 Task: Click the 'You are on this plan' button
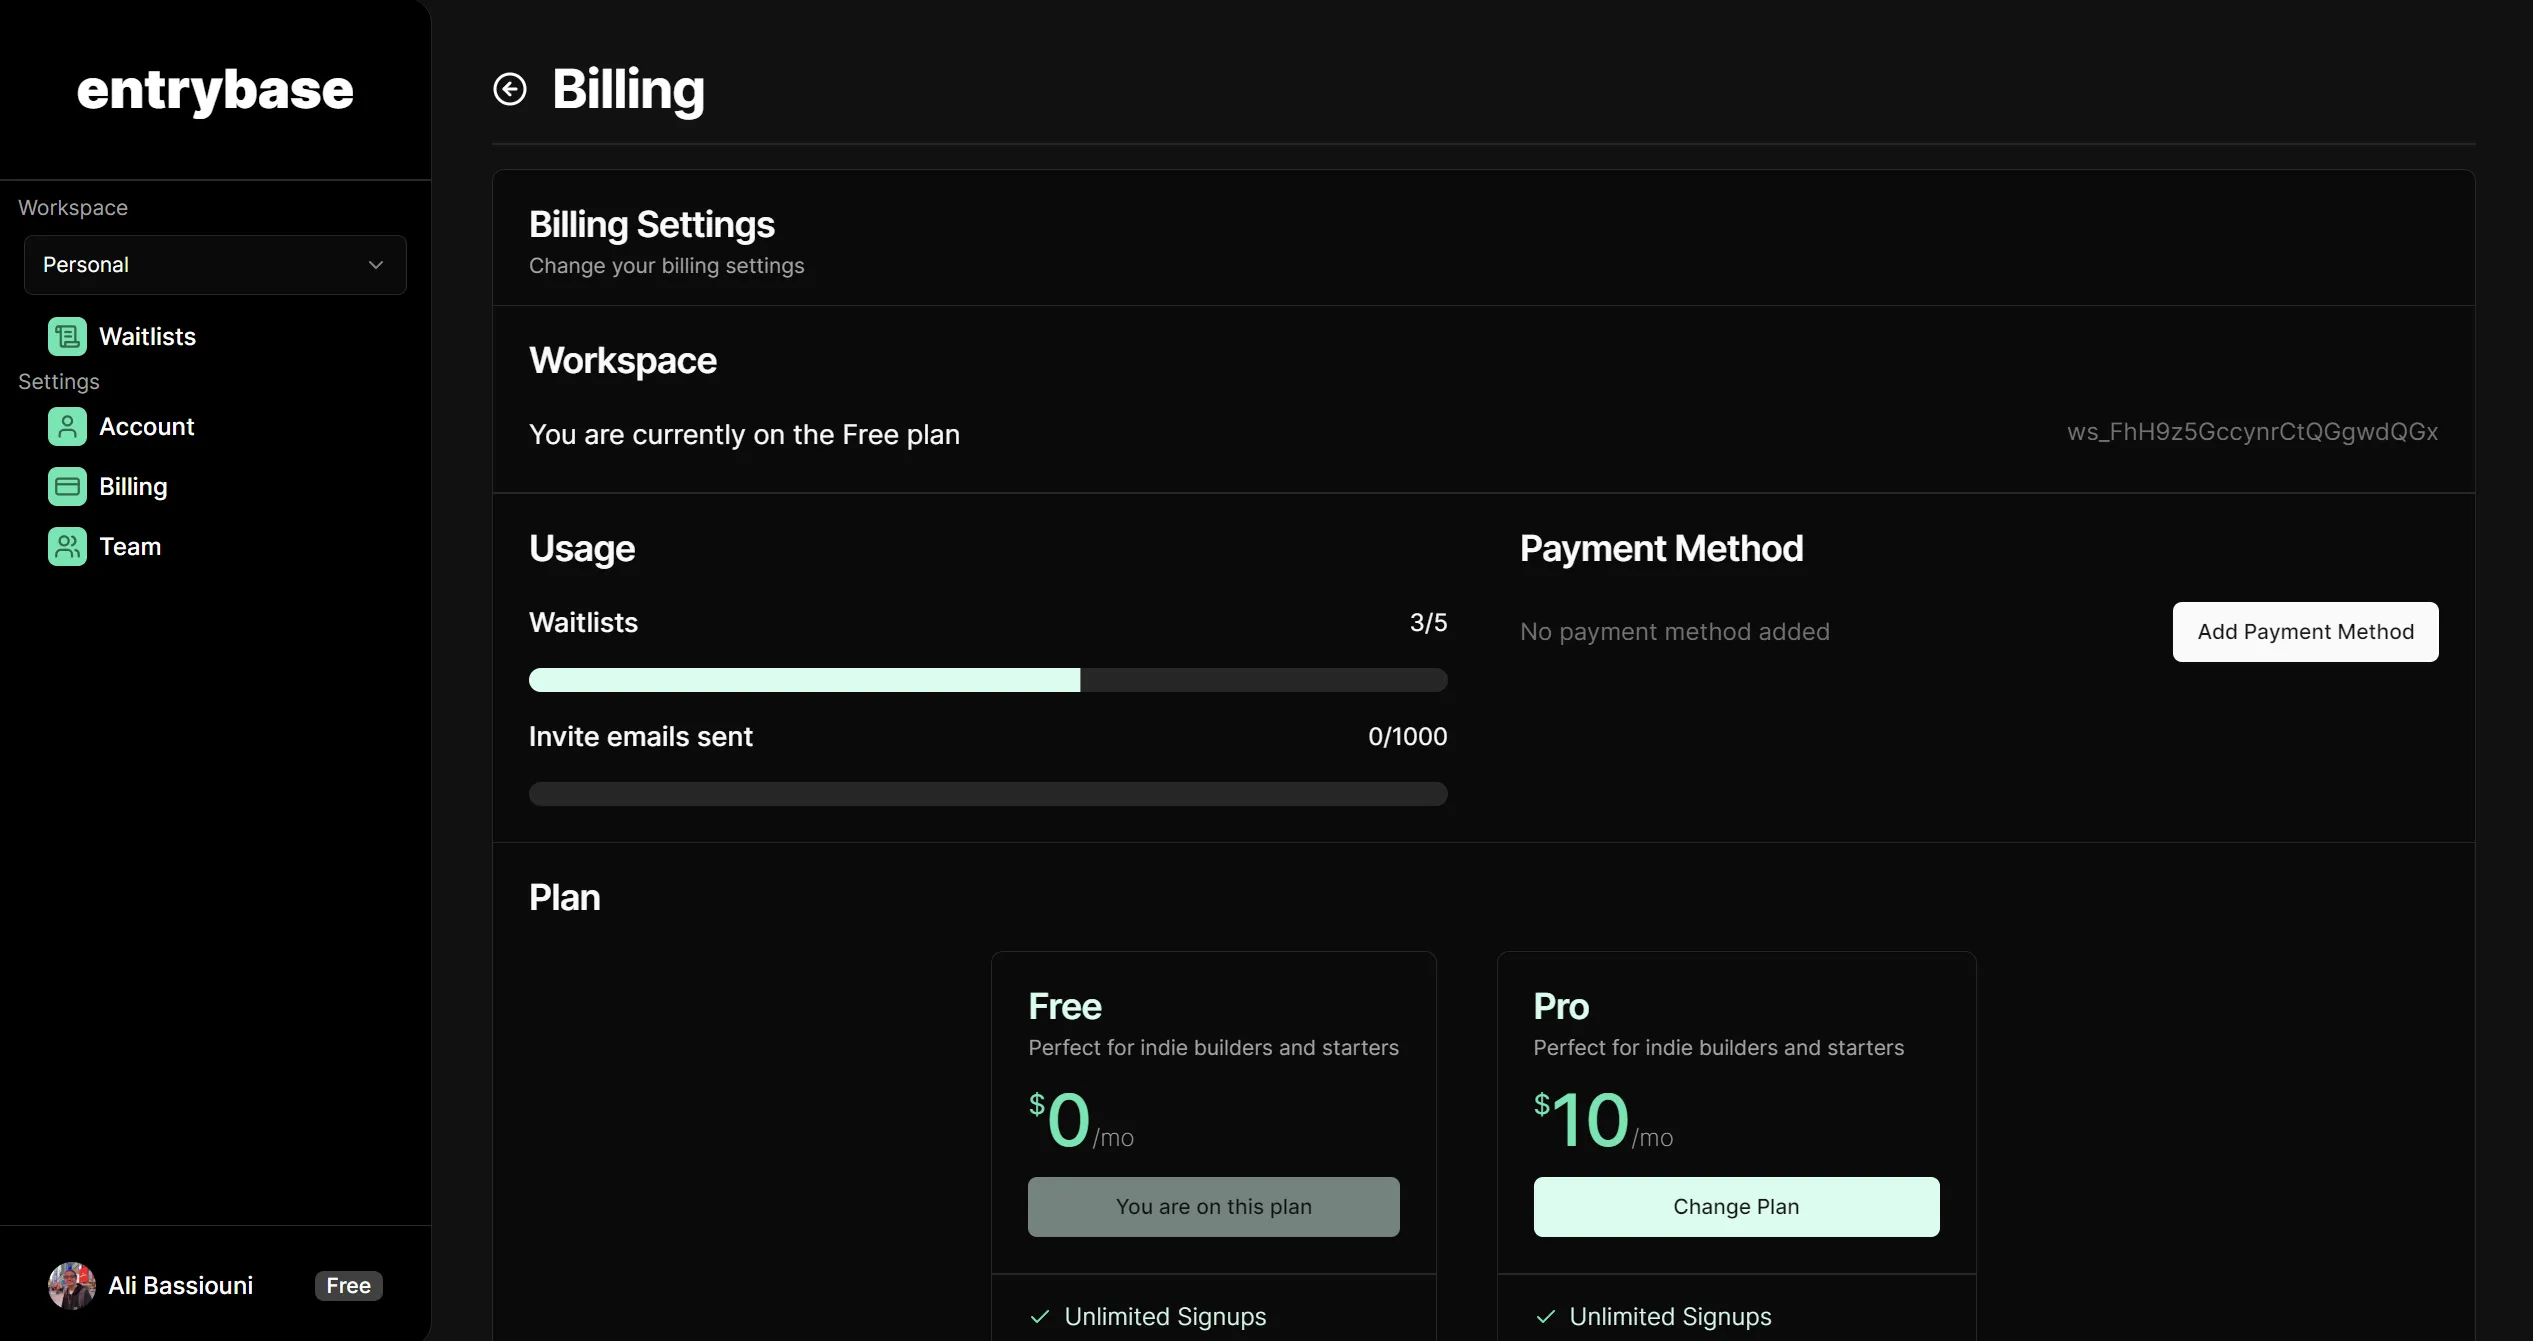[x=1213, y=1207]
